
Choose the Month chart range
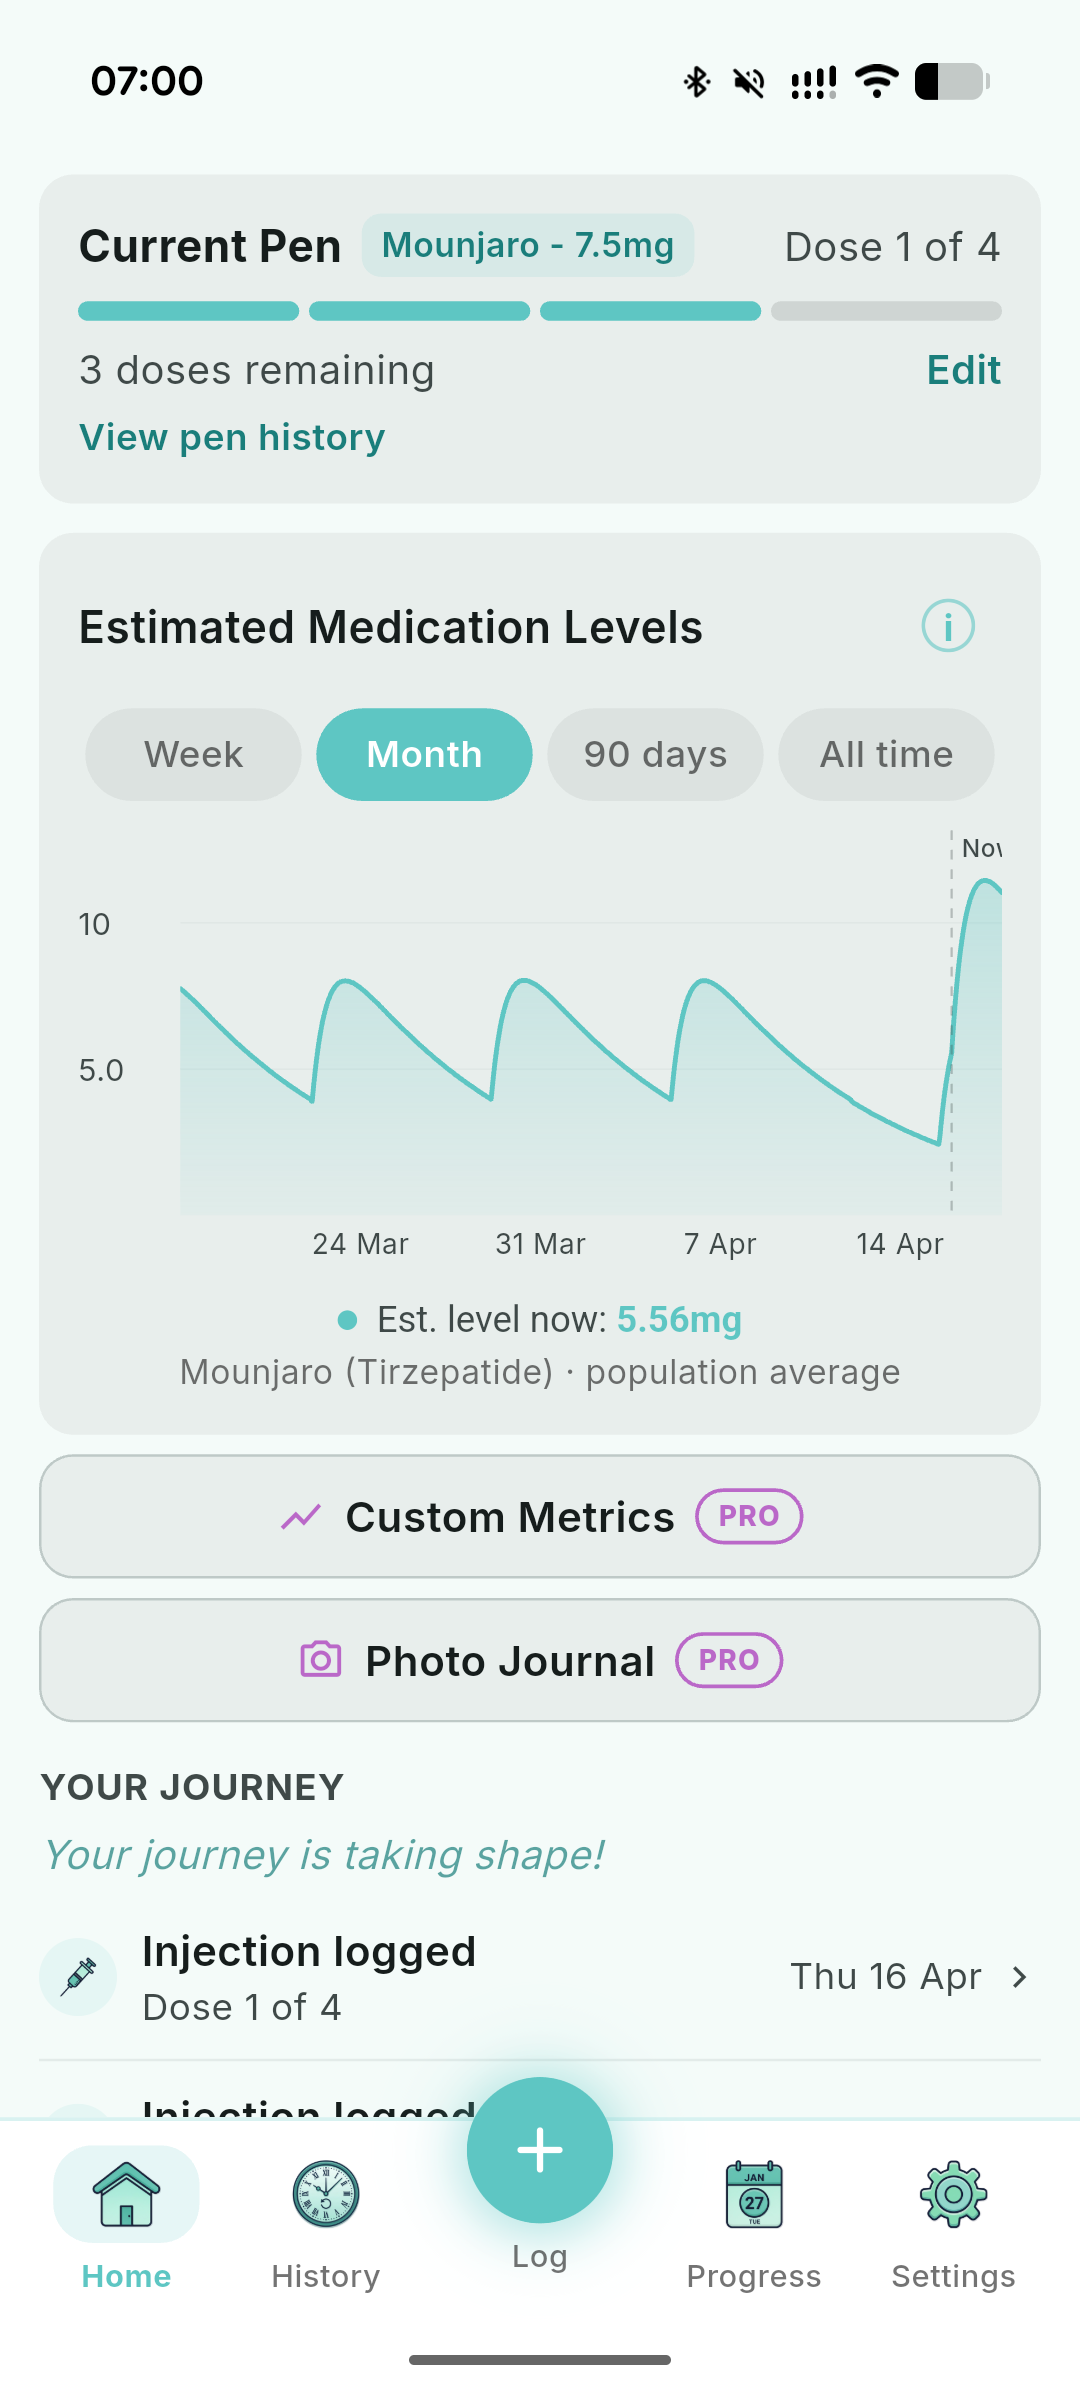[424, 755]
